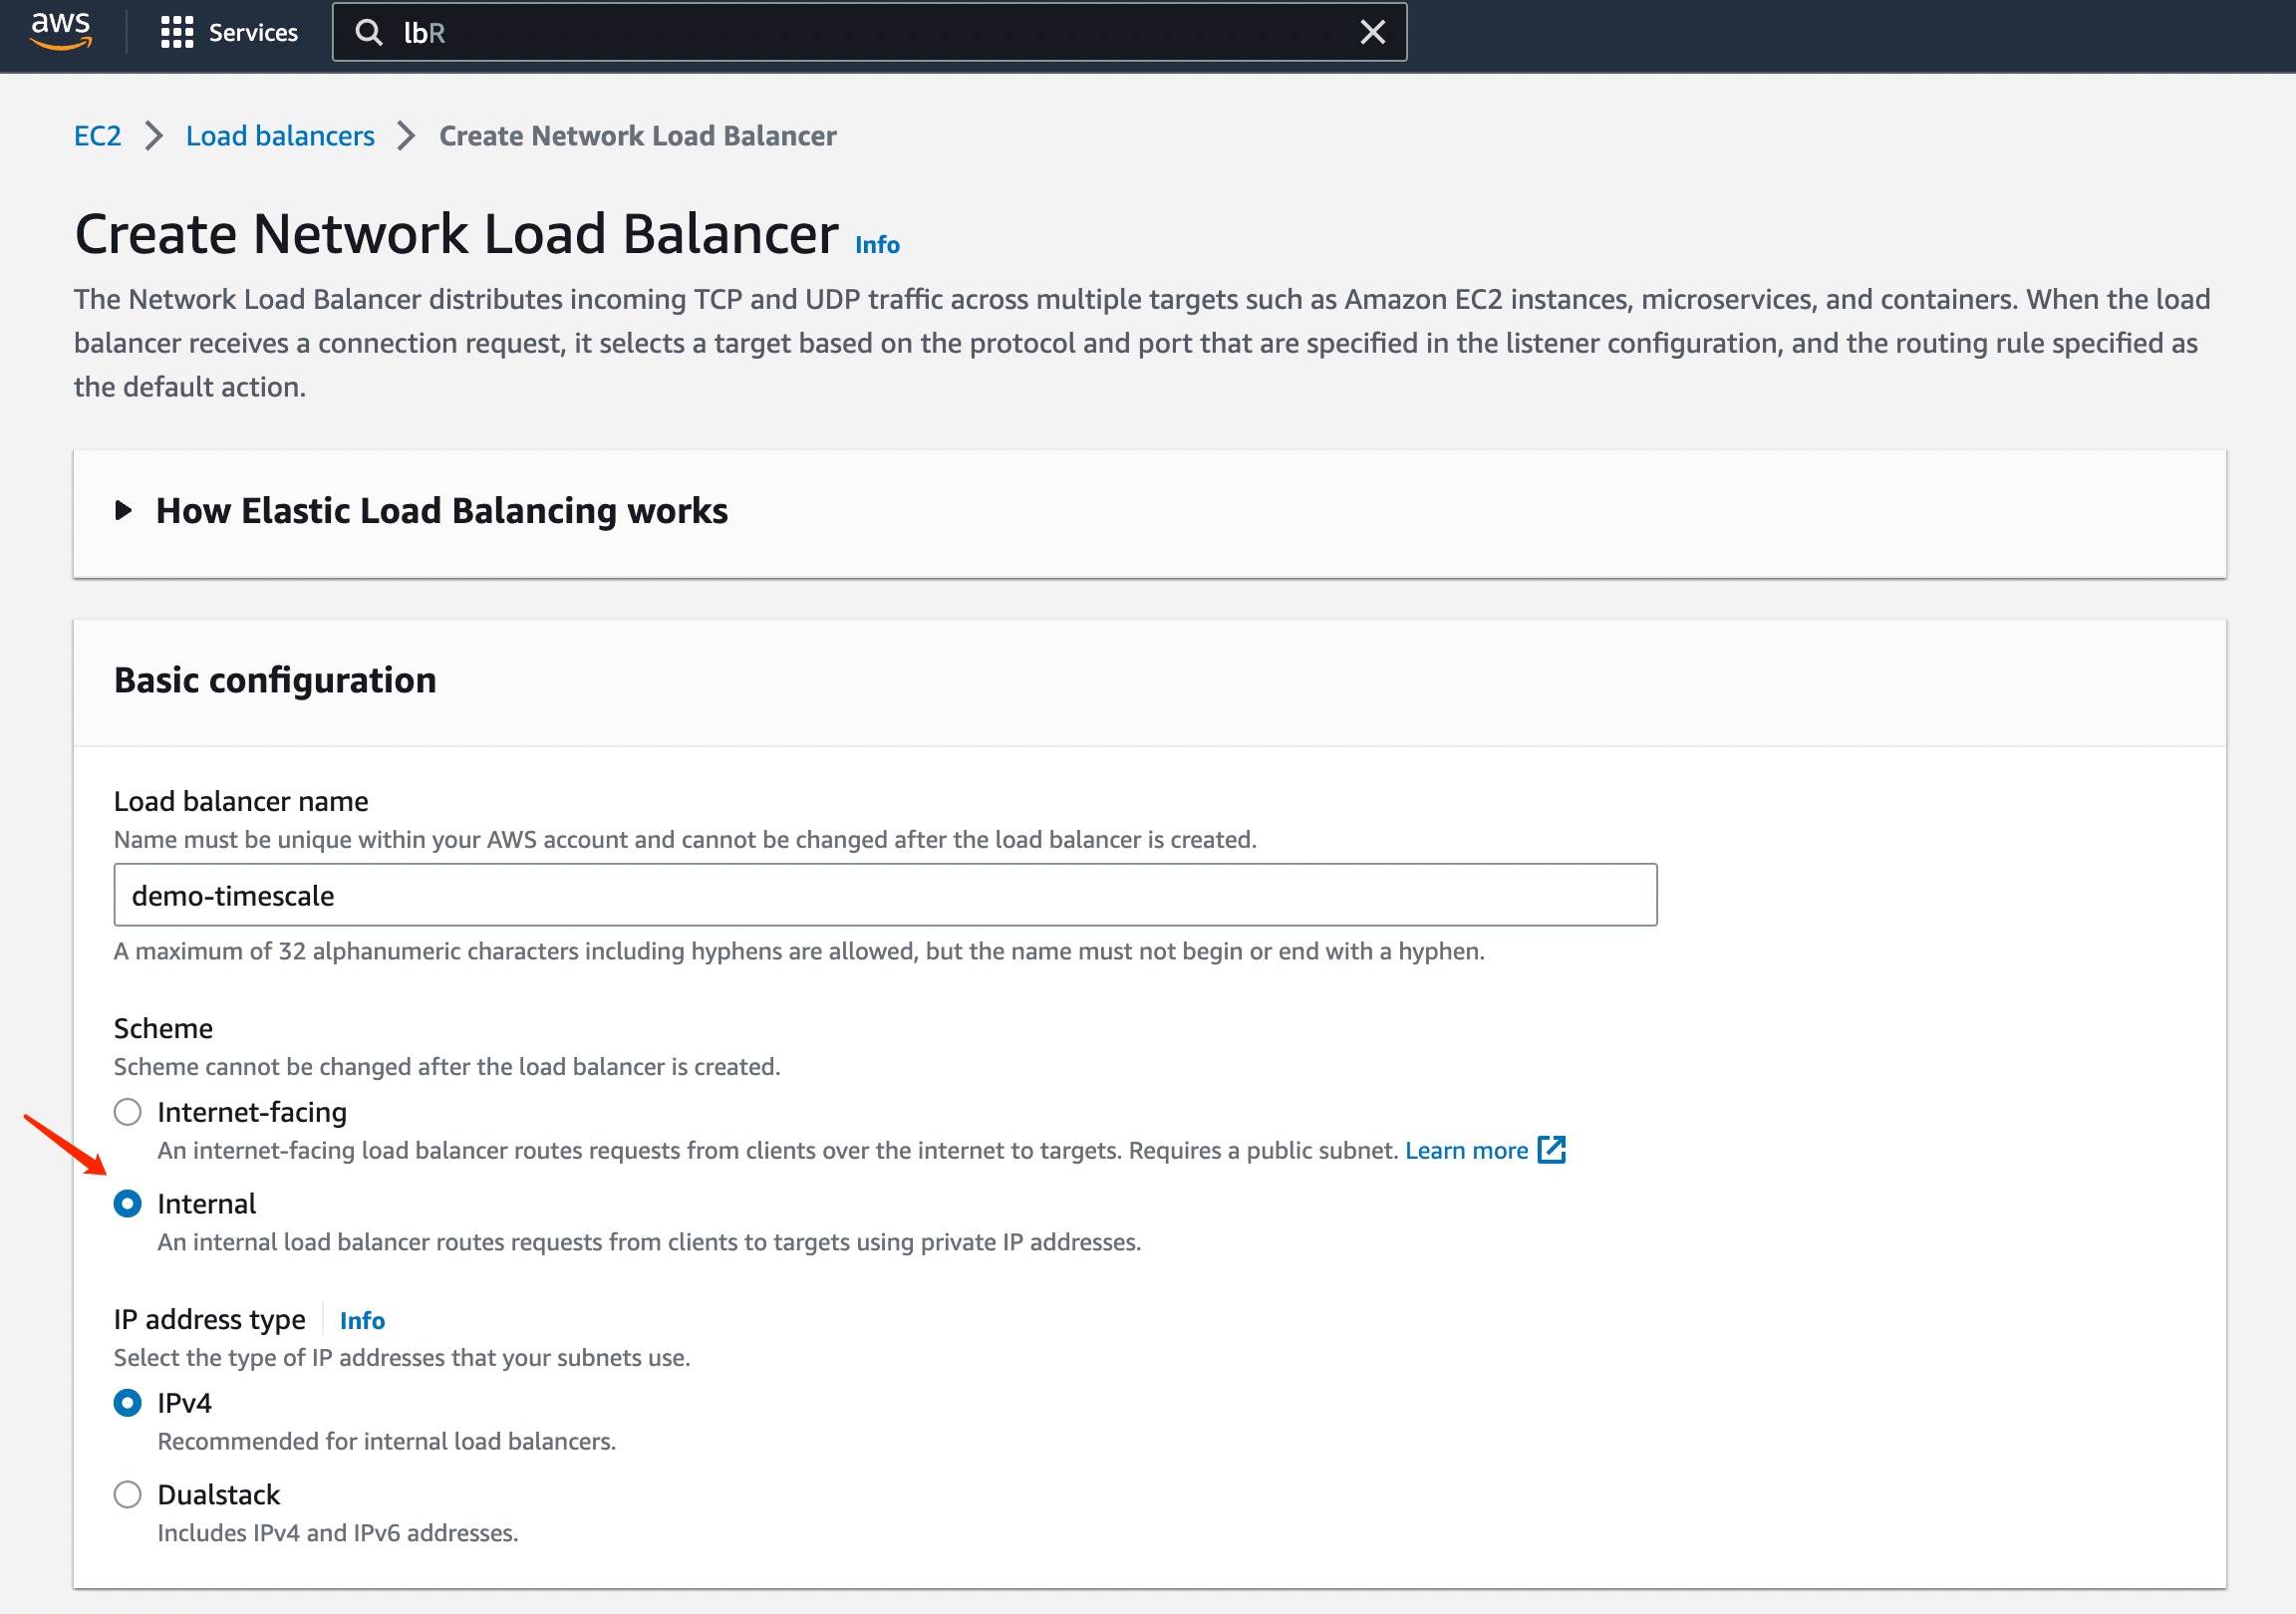Click external link icon beside Learn more

click(x=1551, y=1150)
